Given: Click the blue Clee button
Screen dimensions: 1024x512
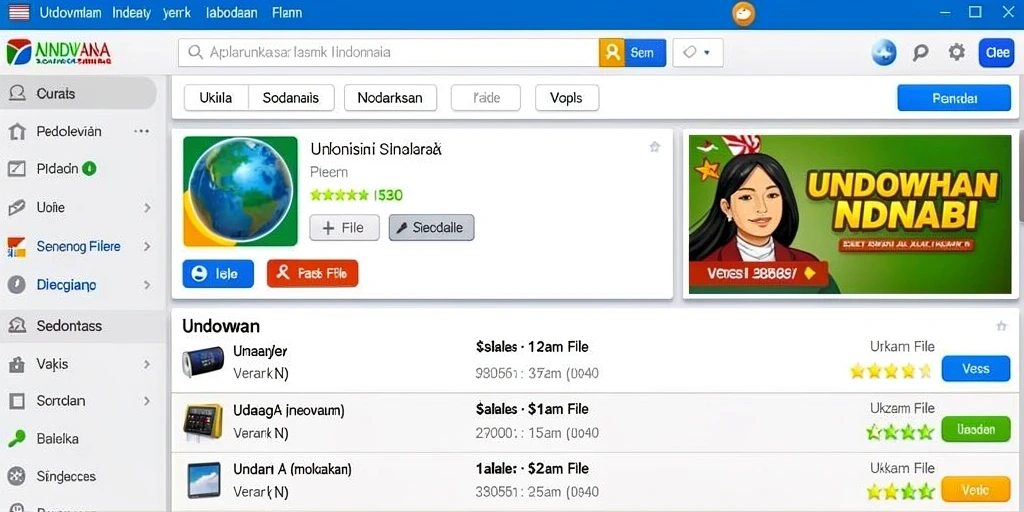Looking at the screenshot, I should click(x=997, y=52).
